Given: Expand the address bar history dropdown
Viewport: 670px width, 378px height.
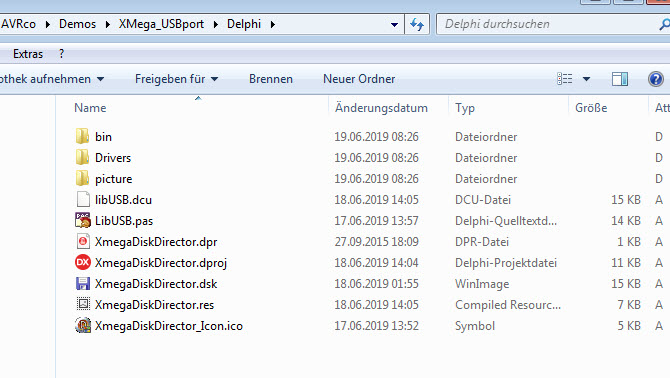Looking at the screenshot, I should pyautogui.click(x=394, y=25).
